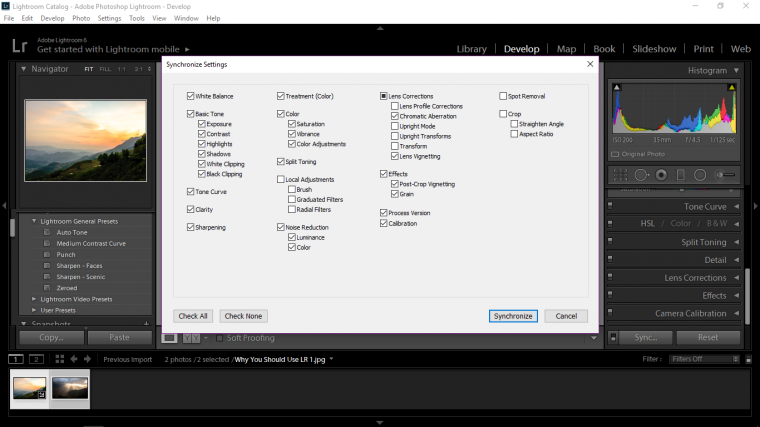Screen dimensions: 760x427
Task: Select the Graduated Filter tool icon
Action: [681, 175]
